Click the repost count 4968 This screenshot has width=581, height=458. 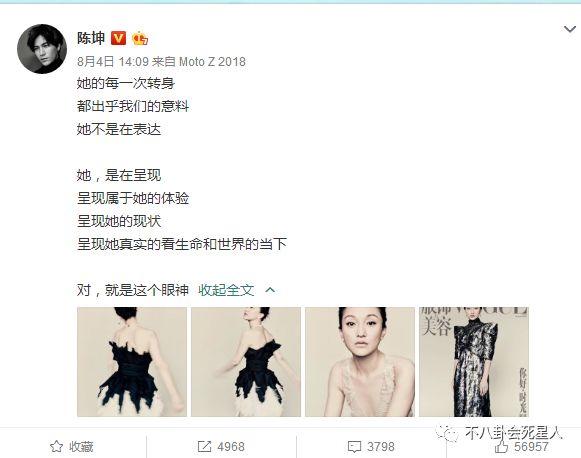coord(231,447)
